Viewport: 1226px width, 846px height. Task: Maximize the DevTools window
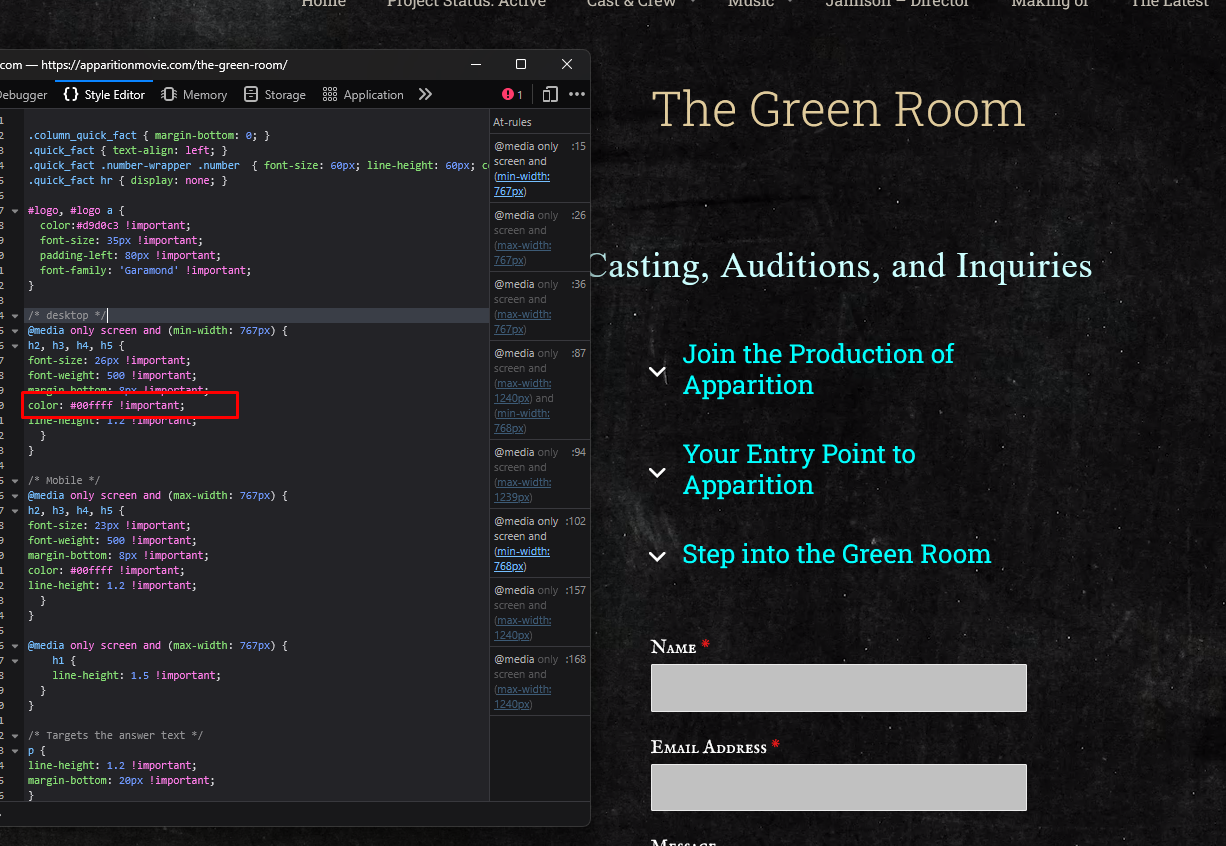tap(521, 64)
